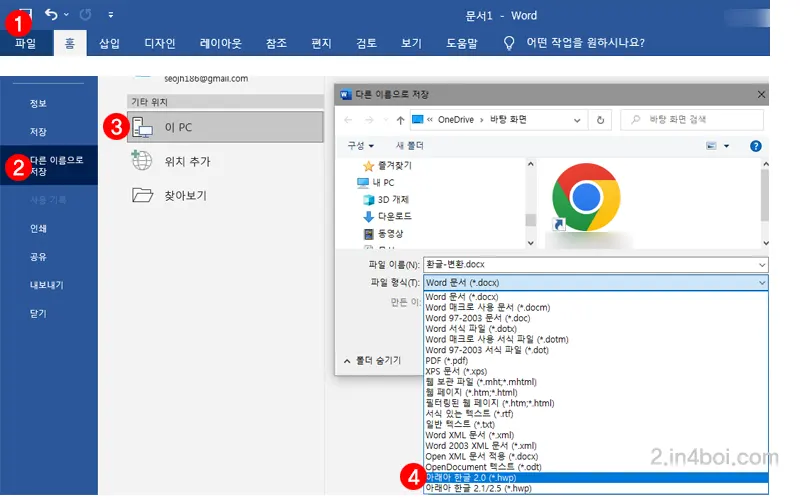Image resolution: width=800 pixels, height=500 pixels.
Task: Click the Undo arrow in title bar
Action: click(51, 14)
